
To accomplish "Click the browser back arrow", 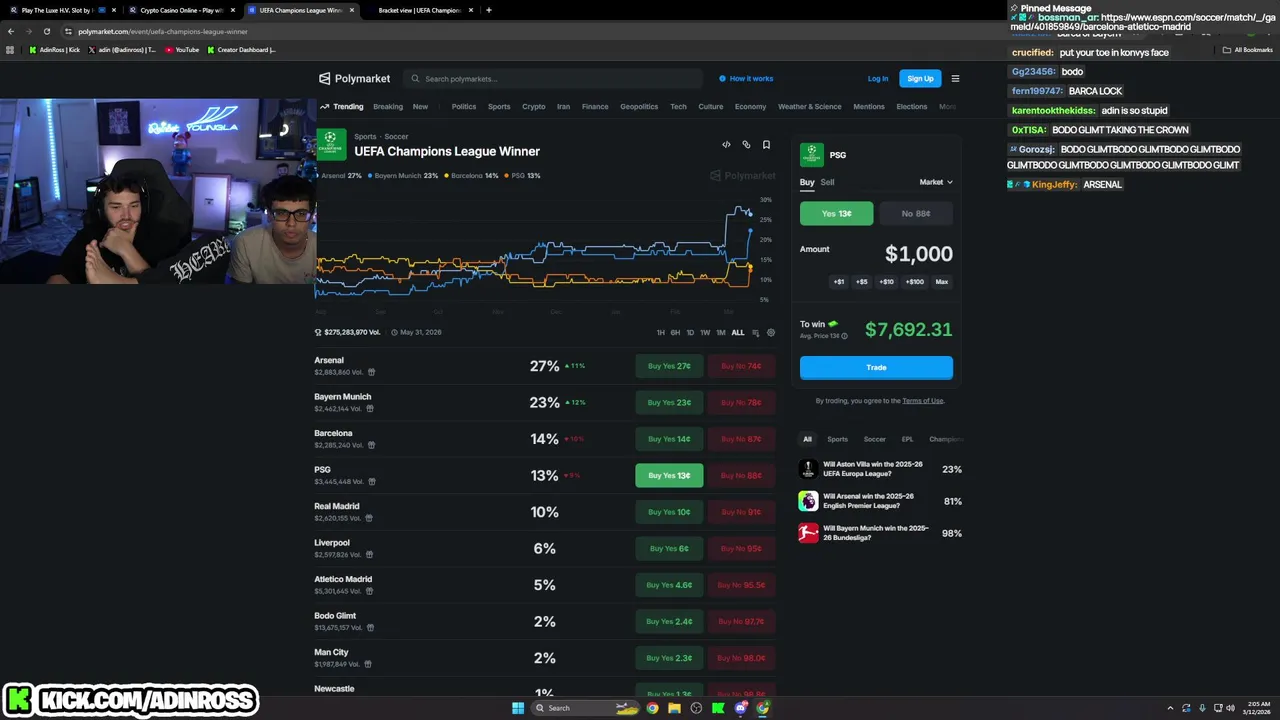I will point(11,31).
